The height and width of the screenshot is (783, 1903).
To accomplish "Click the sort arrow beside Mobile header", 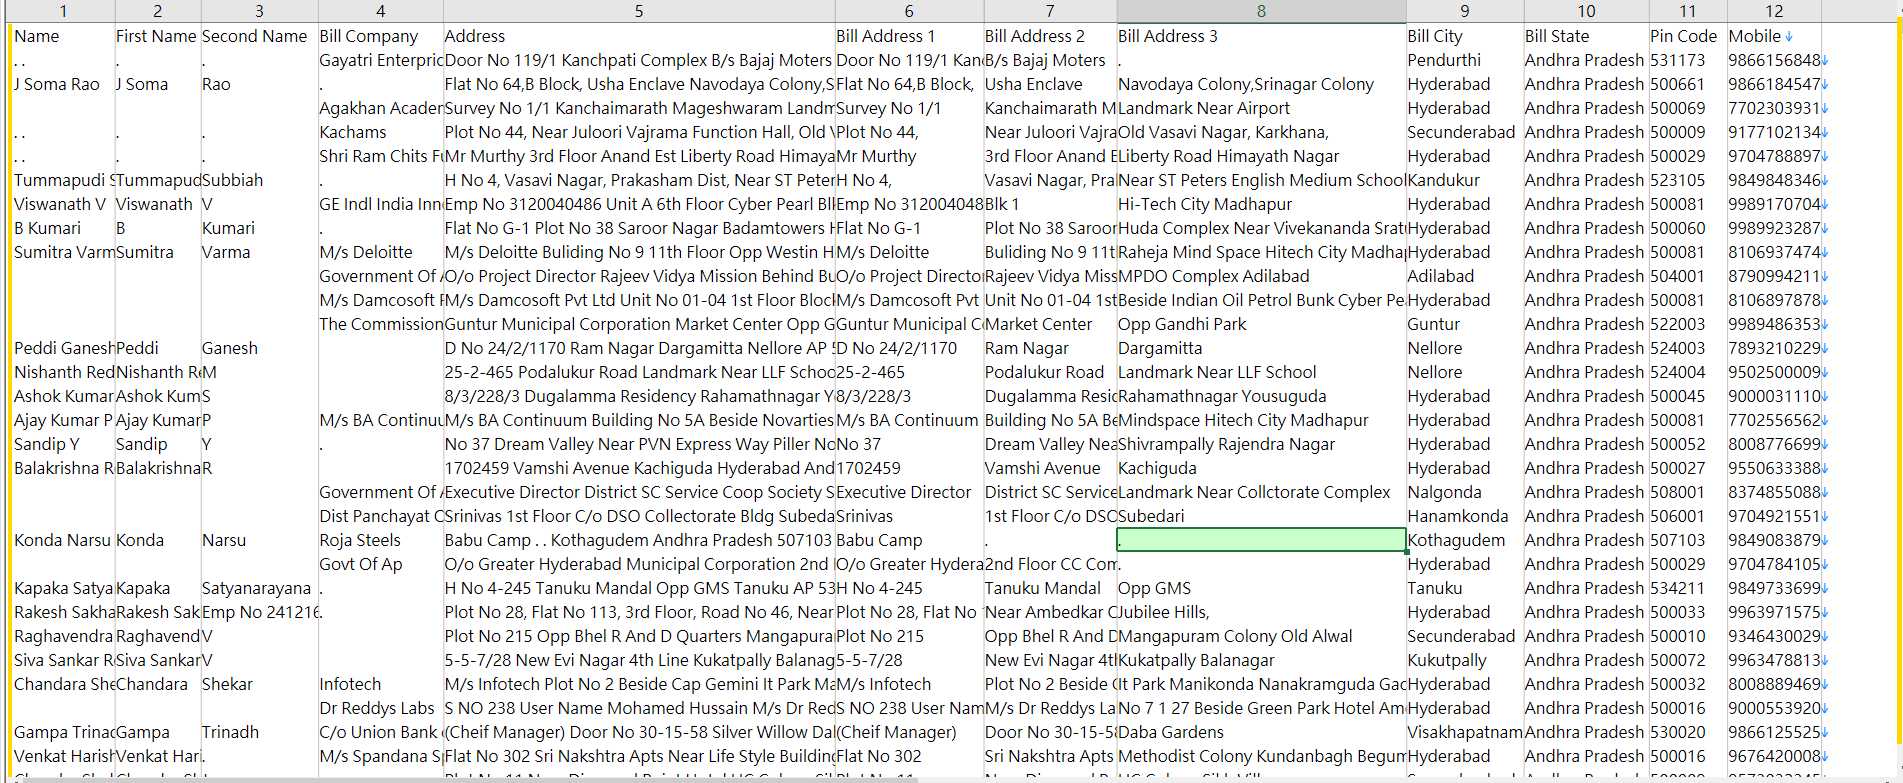I will [x=1789, y=37].
